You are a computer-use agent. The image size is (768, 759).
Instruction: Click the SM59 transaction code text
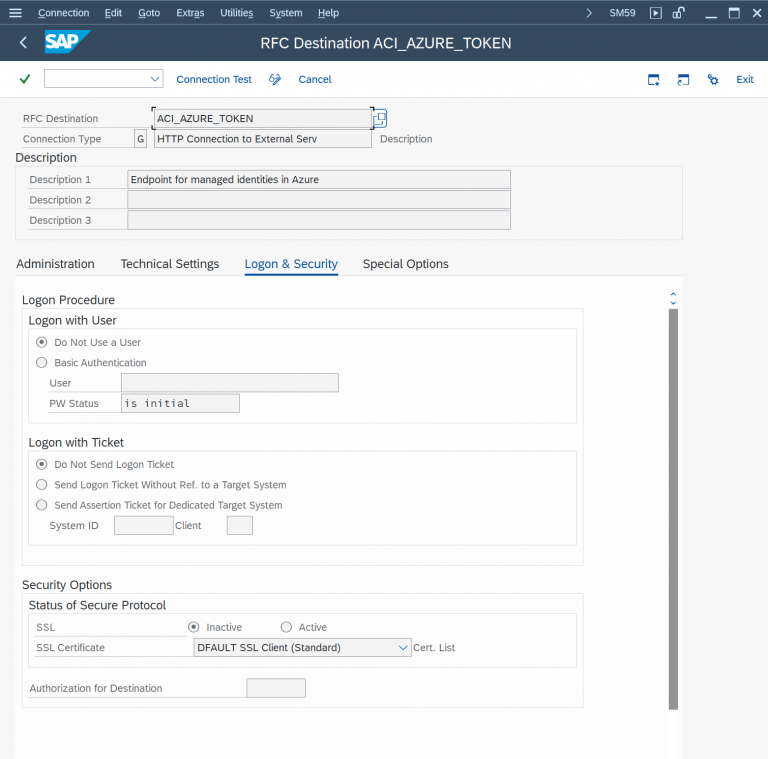click(x=622, y=13)
